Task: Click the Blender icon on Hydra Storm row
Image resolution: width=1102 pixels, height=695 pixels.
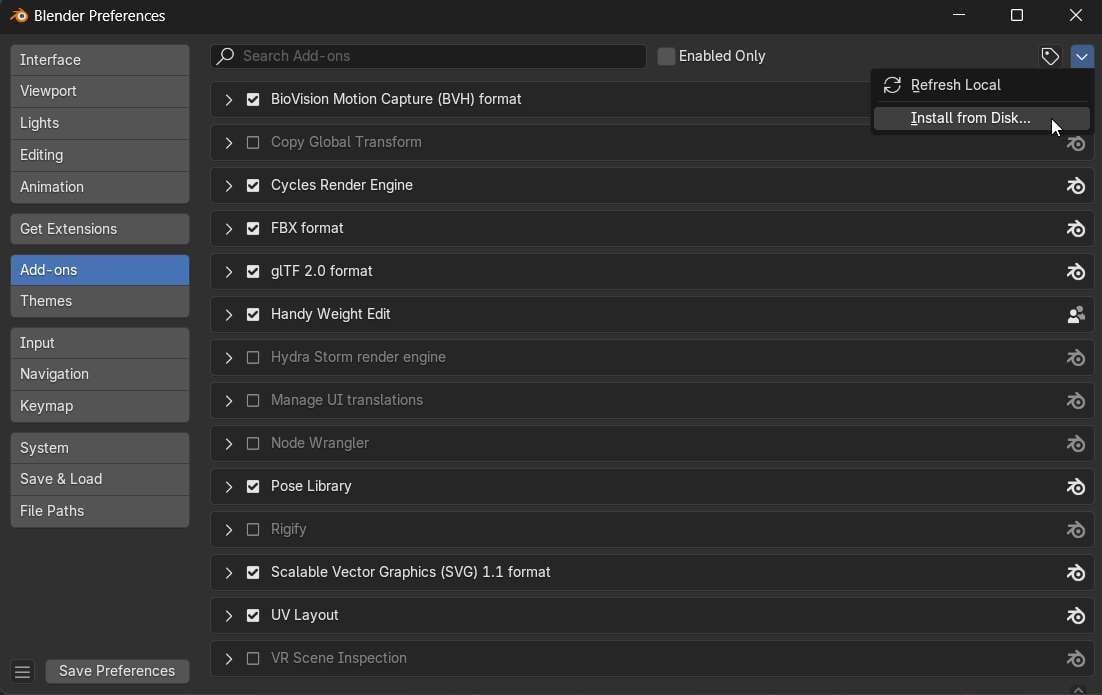Action: 1075,358
